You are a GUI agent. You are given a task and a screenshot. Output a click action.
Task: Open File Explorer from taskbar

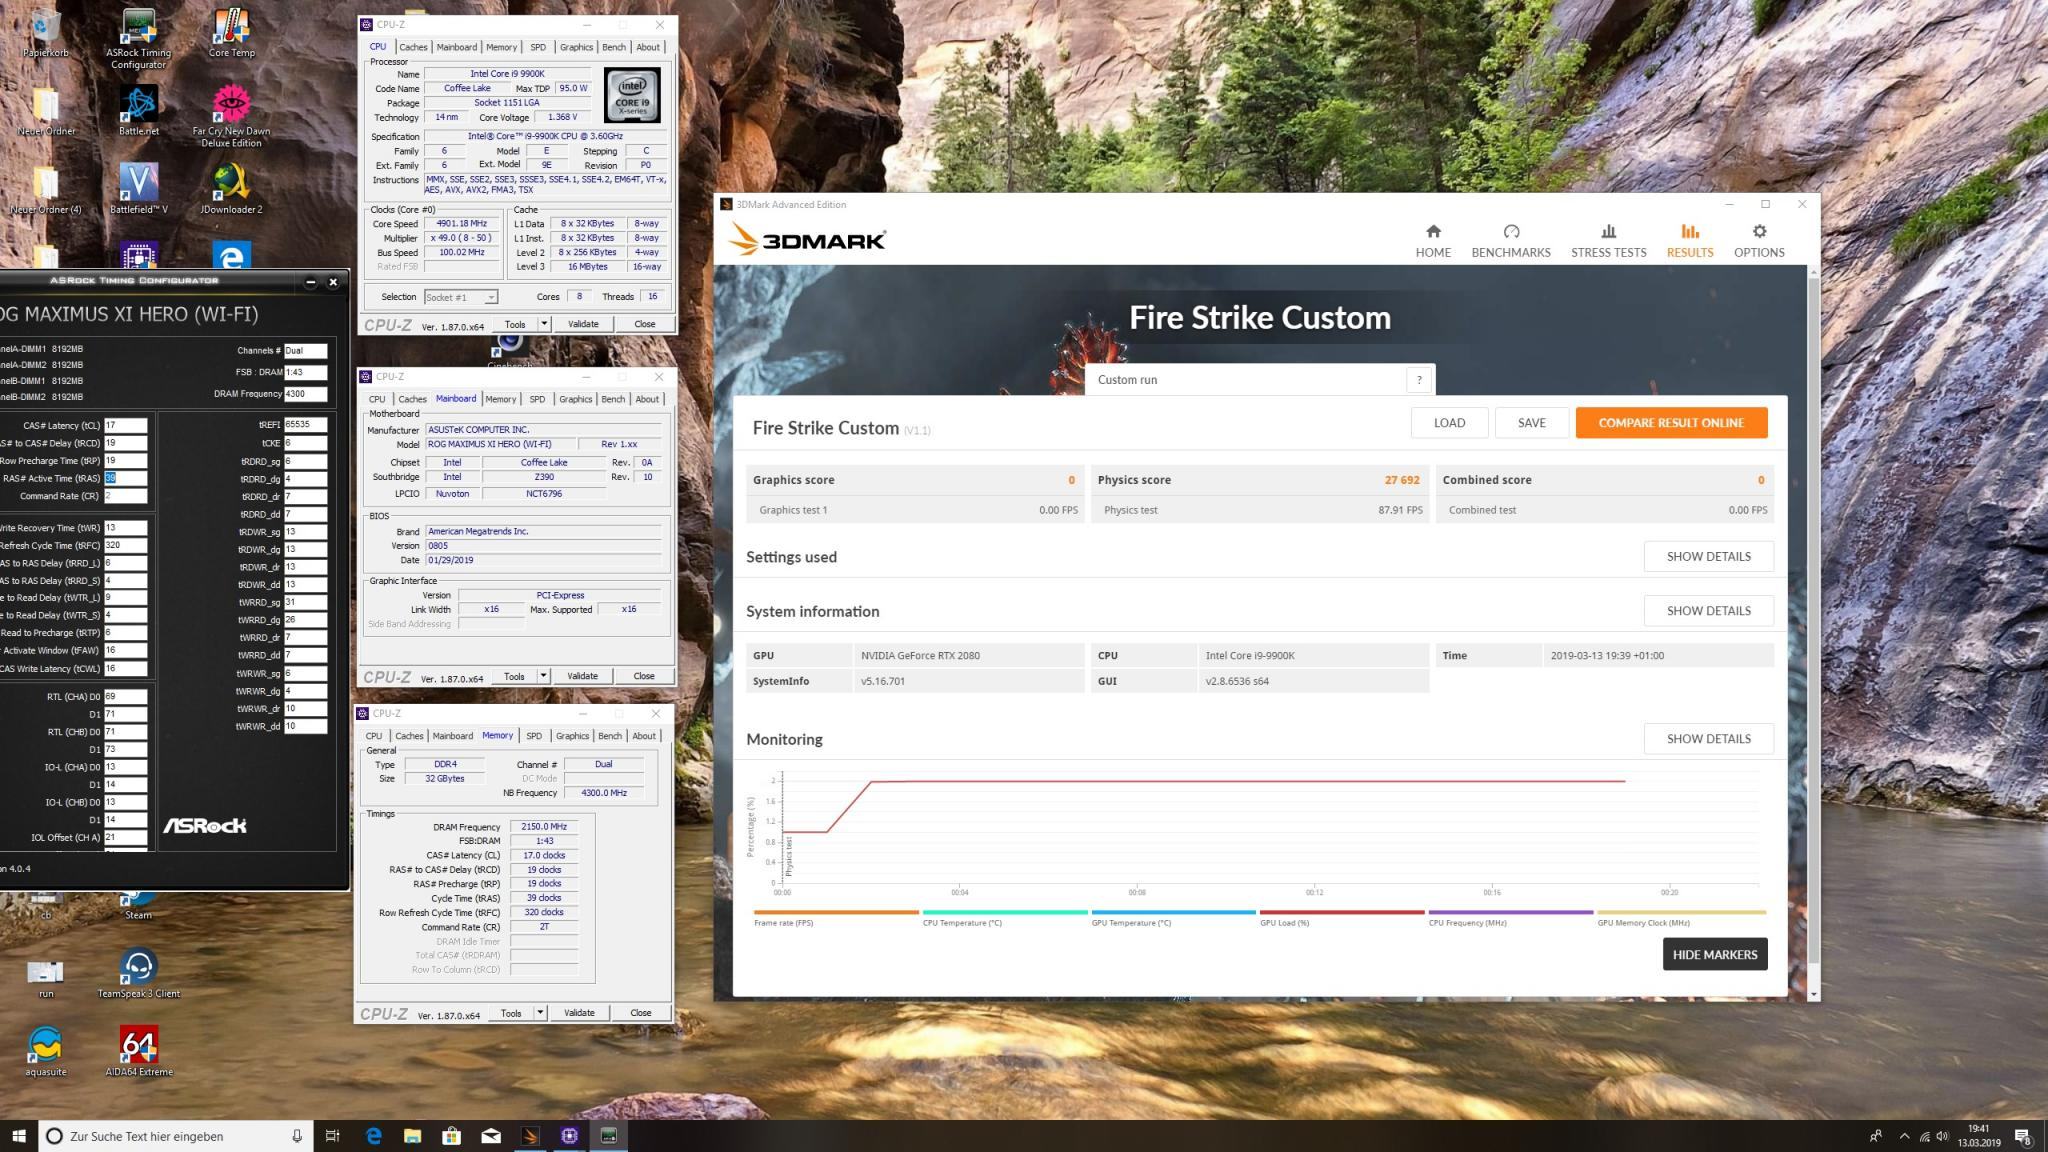[412, 1136]
